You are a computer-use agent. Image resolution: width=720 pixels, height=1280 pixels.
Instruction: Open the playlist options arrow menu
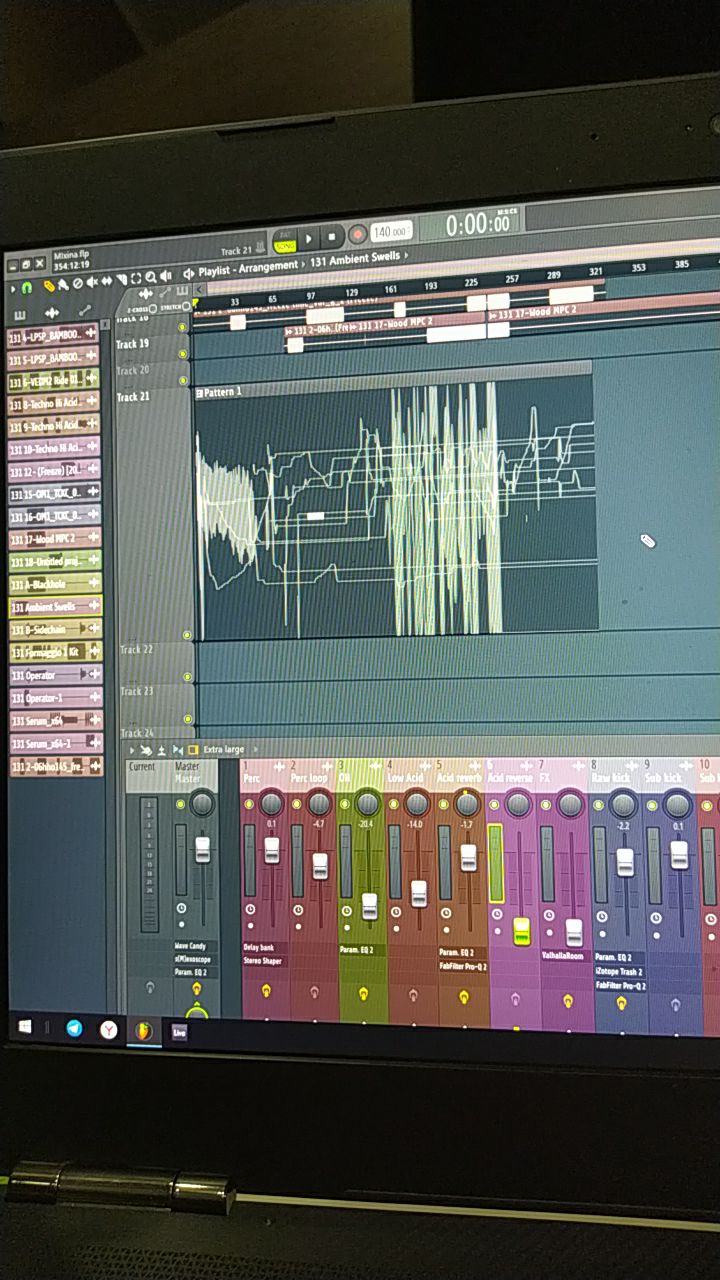(11, 289)
